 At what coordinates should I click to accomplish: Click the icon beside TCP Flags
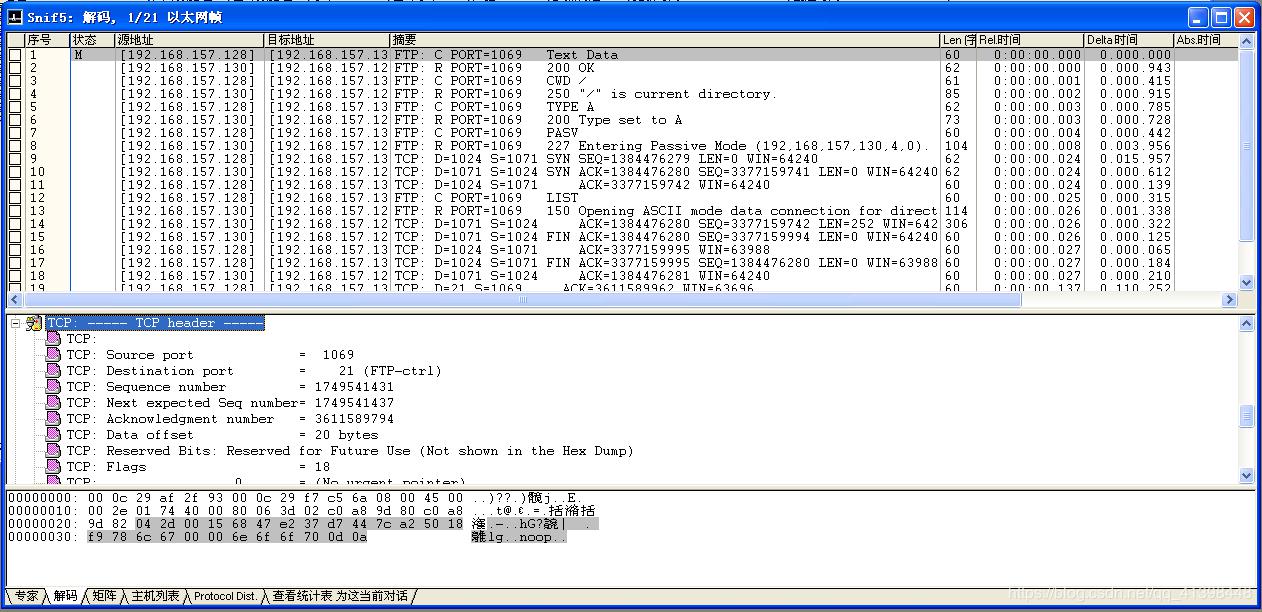53,467
